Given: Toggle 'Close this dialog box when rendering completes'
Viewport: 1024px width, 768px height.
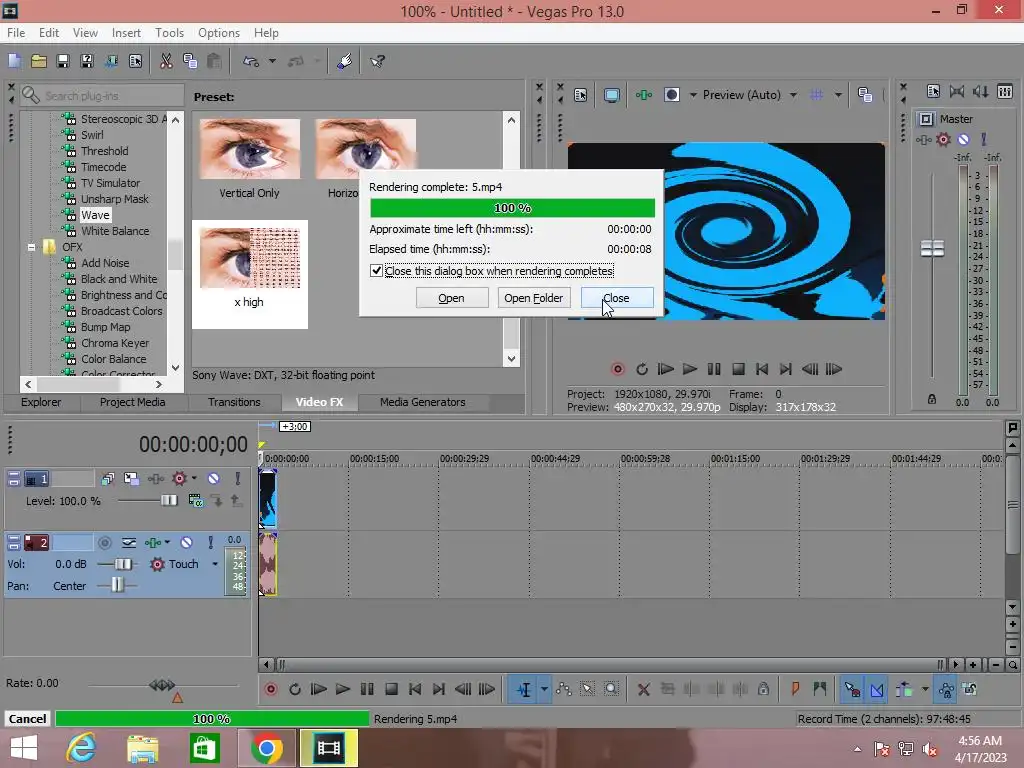Looking at the screenshot, I should pos(376,270).
